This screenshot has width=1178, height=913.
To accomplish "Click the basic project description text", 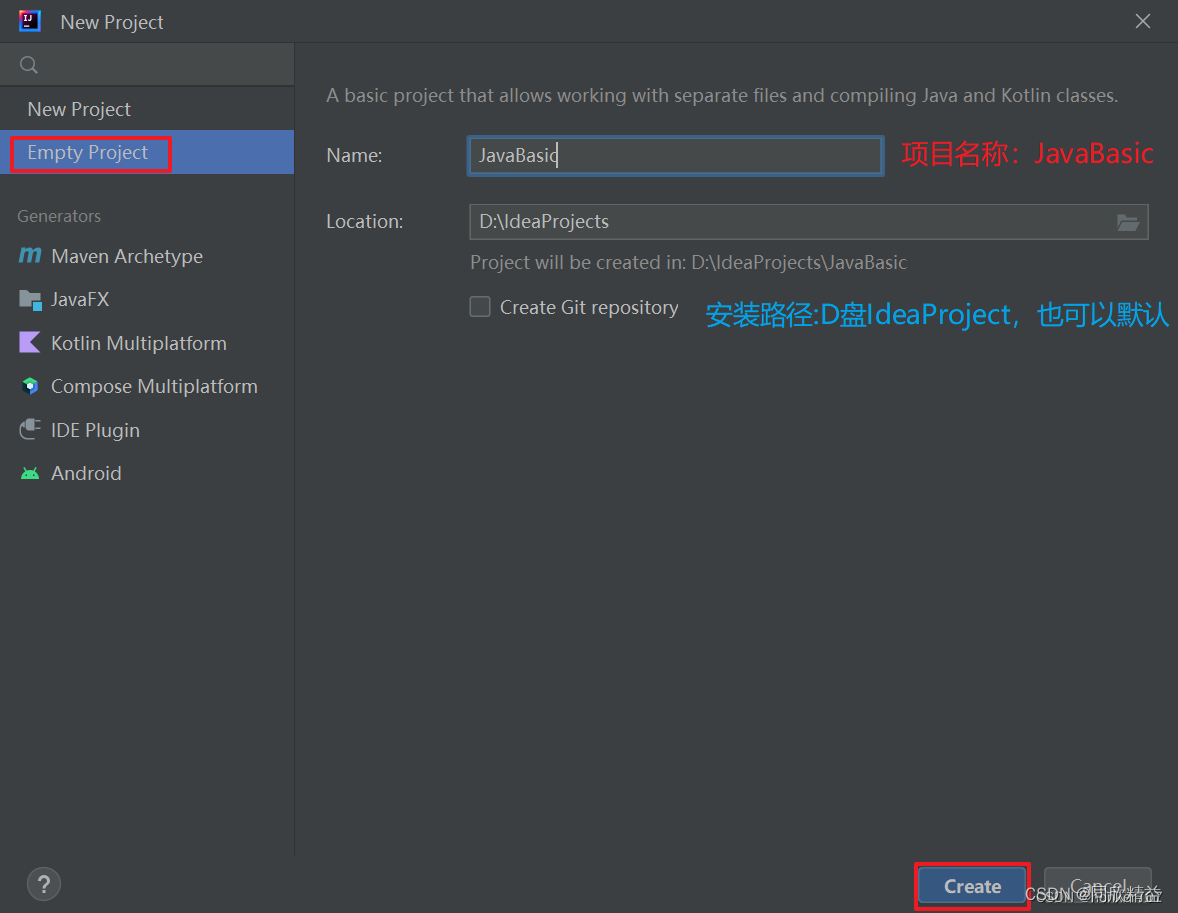I will point(722,95).
